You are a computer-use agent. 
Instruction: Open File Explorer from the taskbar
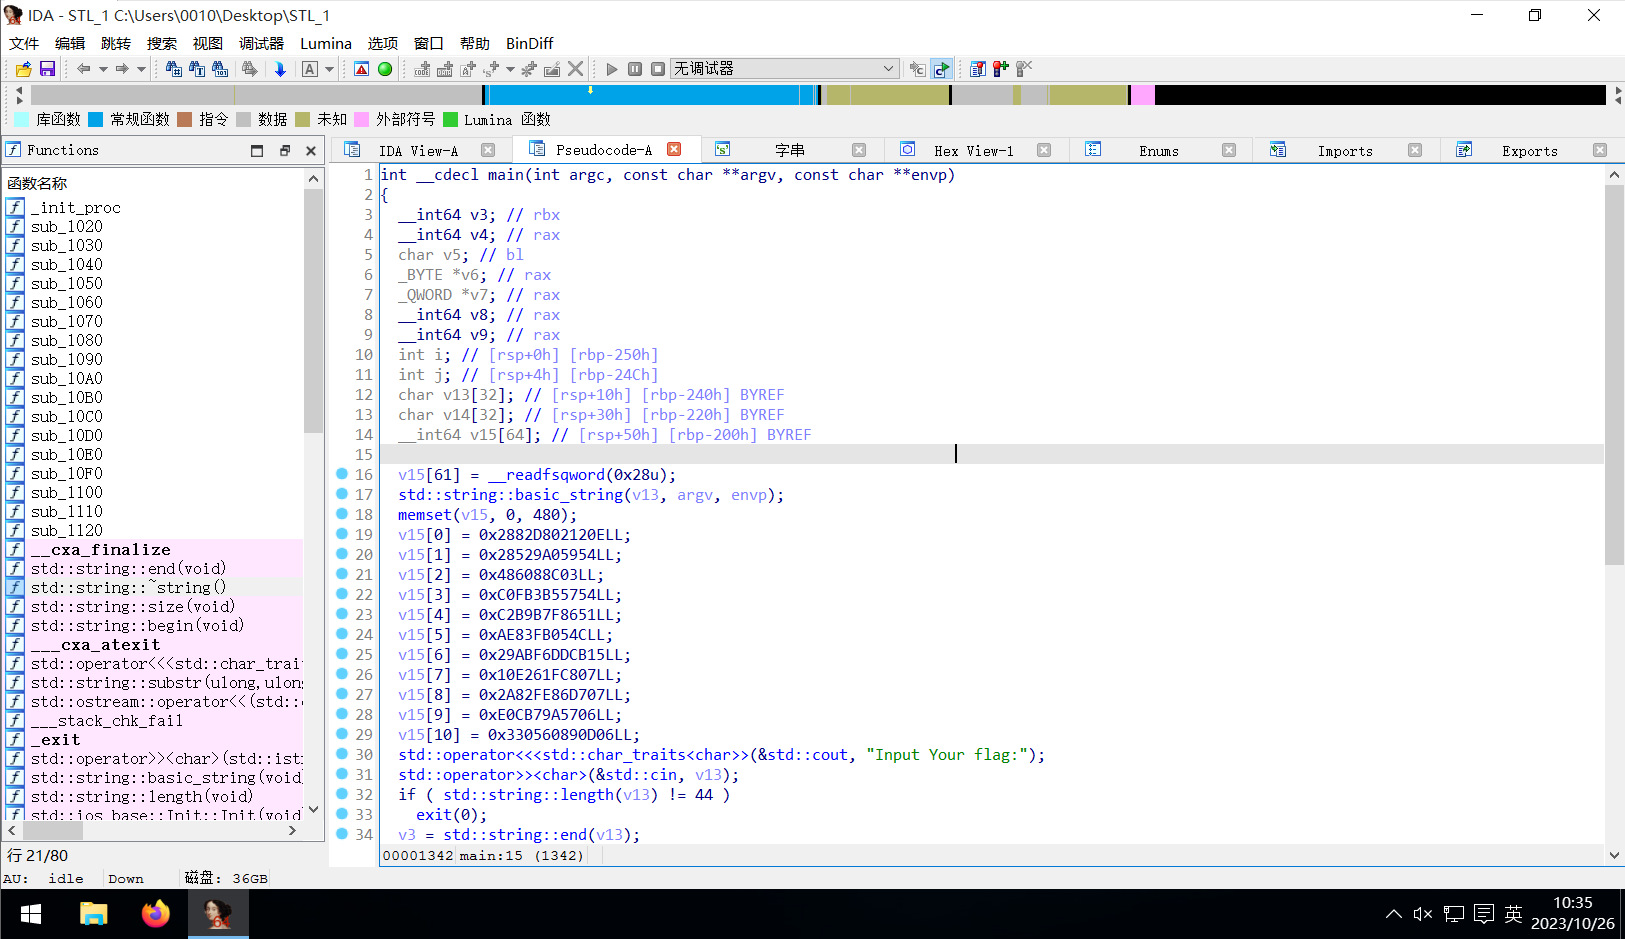[x=94, y=914]
